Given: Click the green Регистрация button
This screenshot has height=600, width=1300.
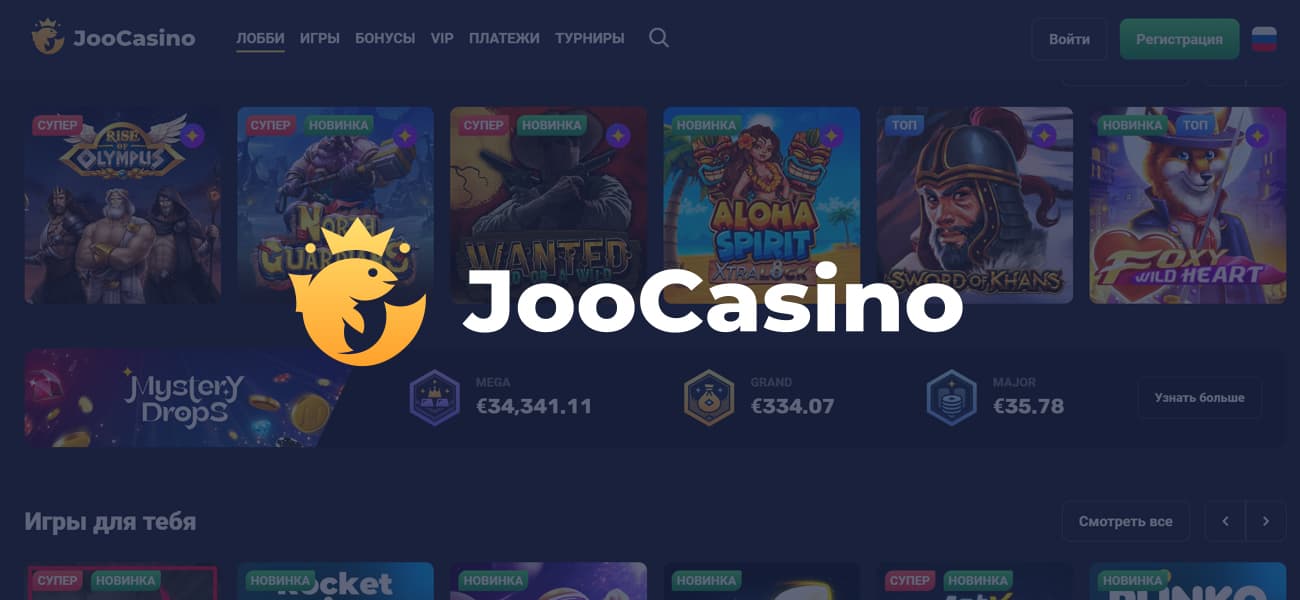Looking at the screenshot, I should (x=1180, y=39).
